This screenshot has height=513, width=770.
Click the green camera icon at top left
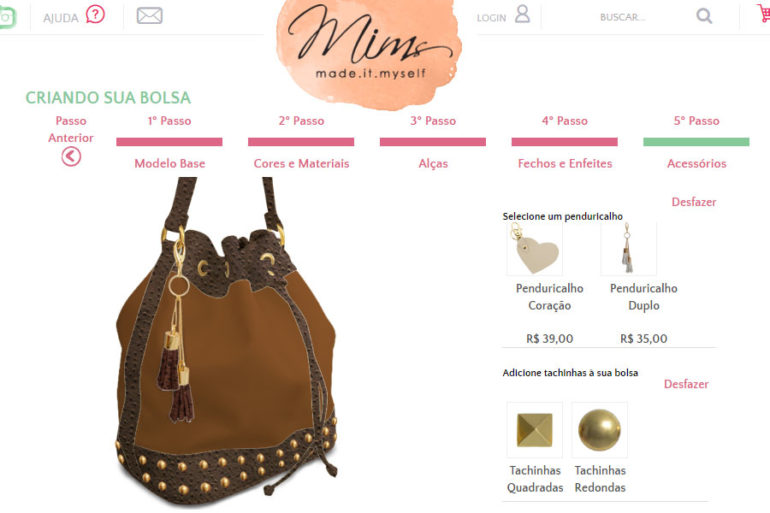tap(7, 17)
